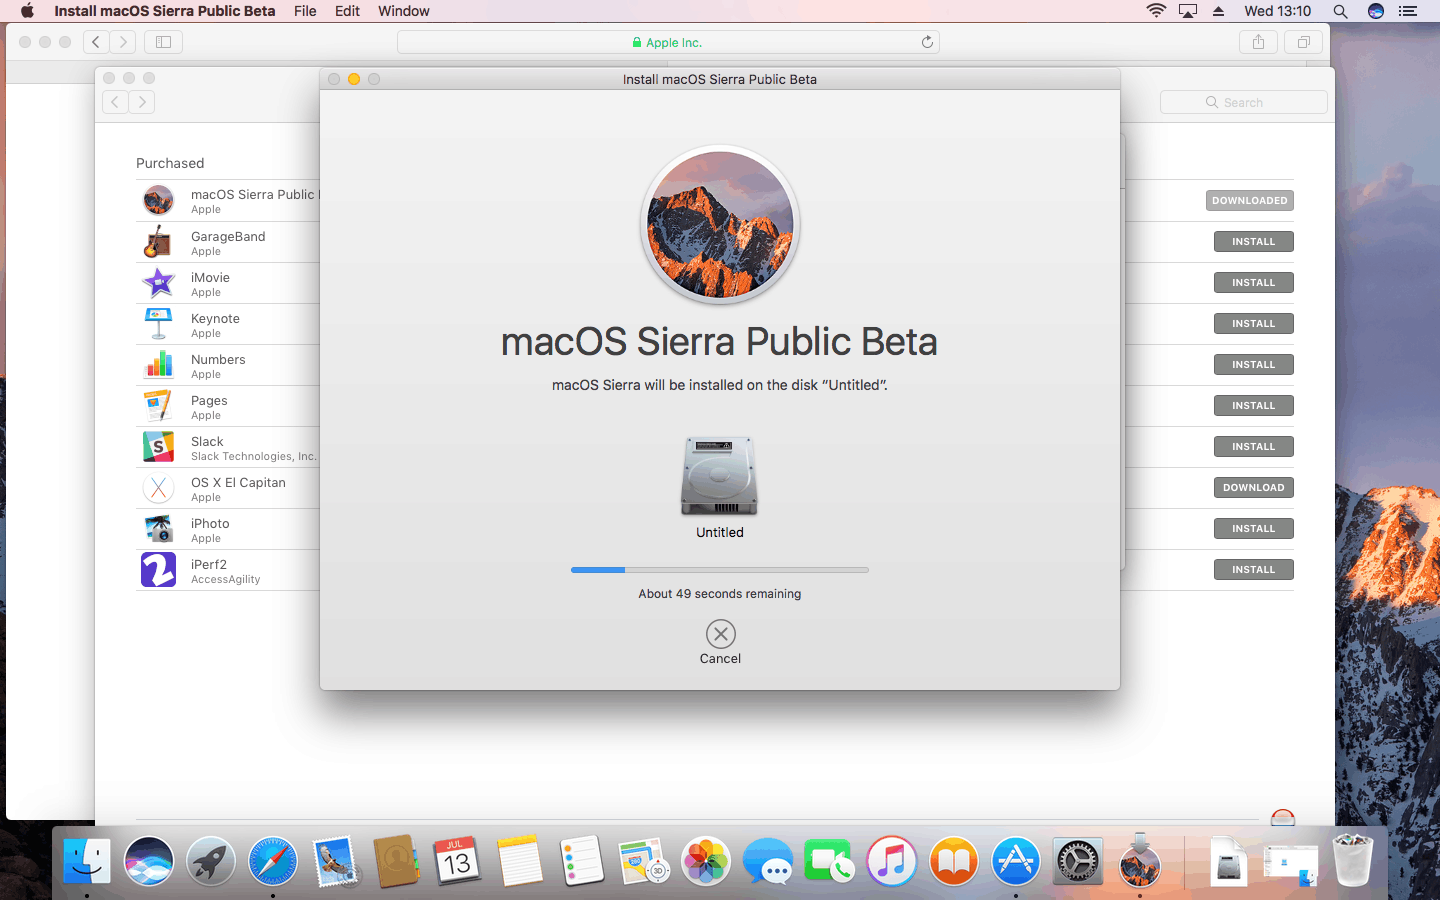Click the Numbers chart icon in Purchased list
Image resolution: width=1440 pixels, height=900 pixels.
point(158,365)
